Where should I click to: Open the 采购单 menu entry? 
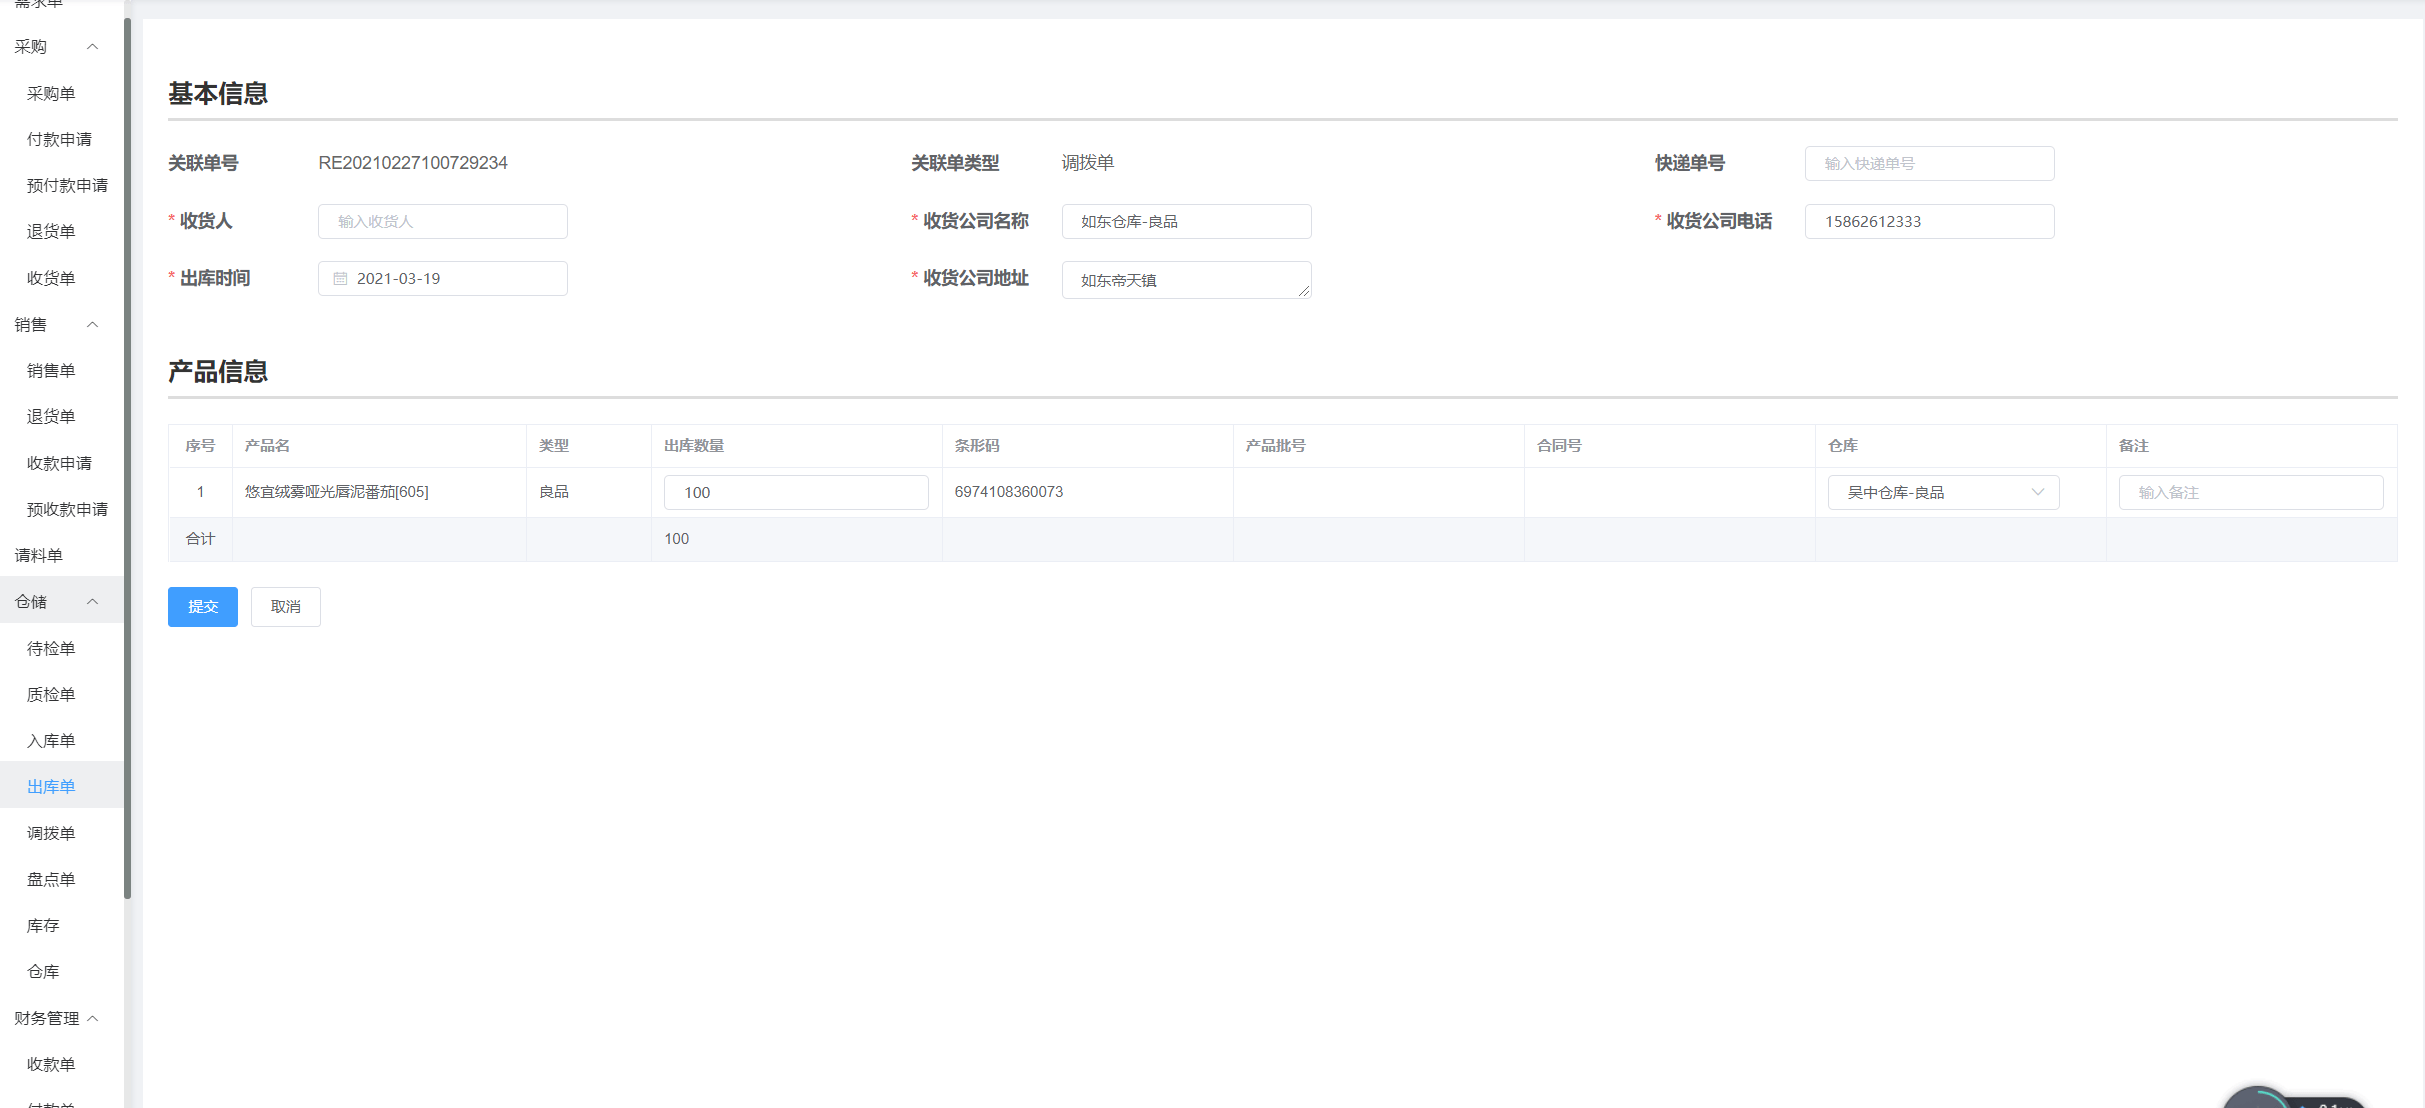point(51,94)
